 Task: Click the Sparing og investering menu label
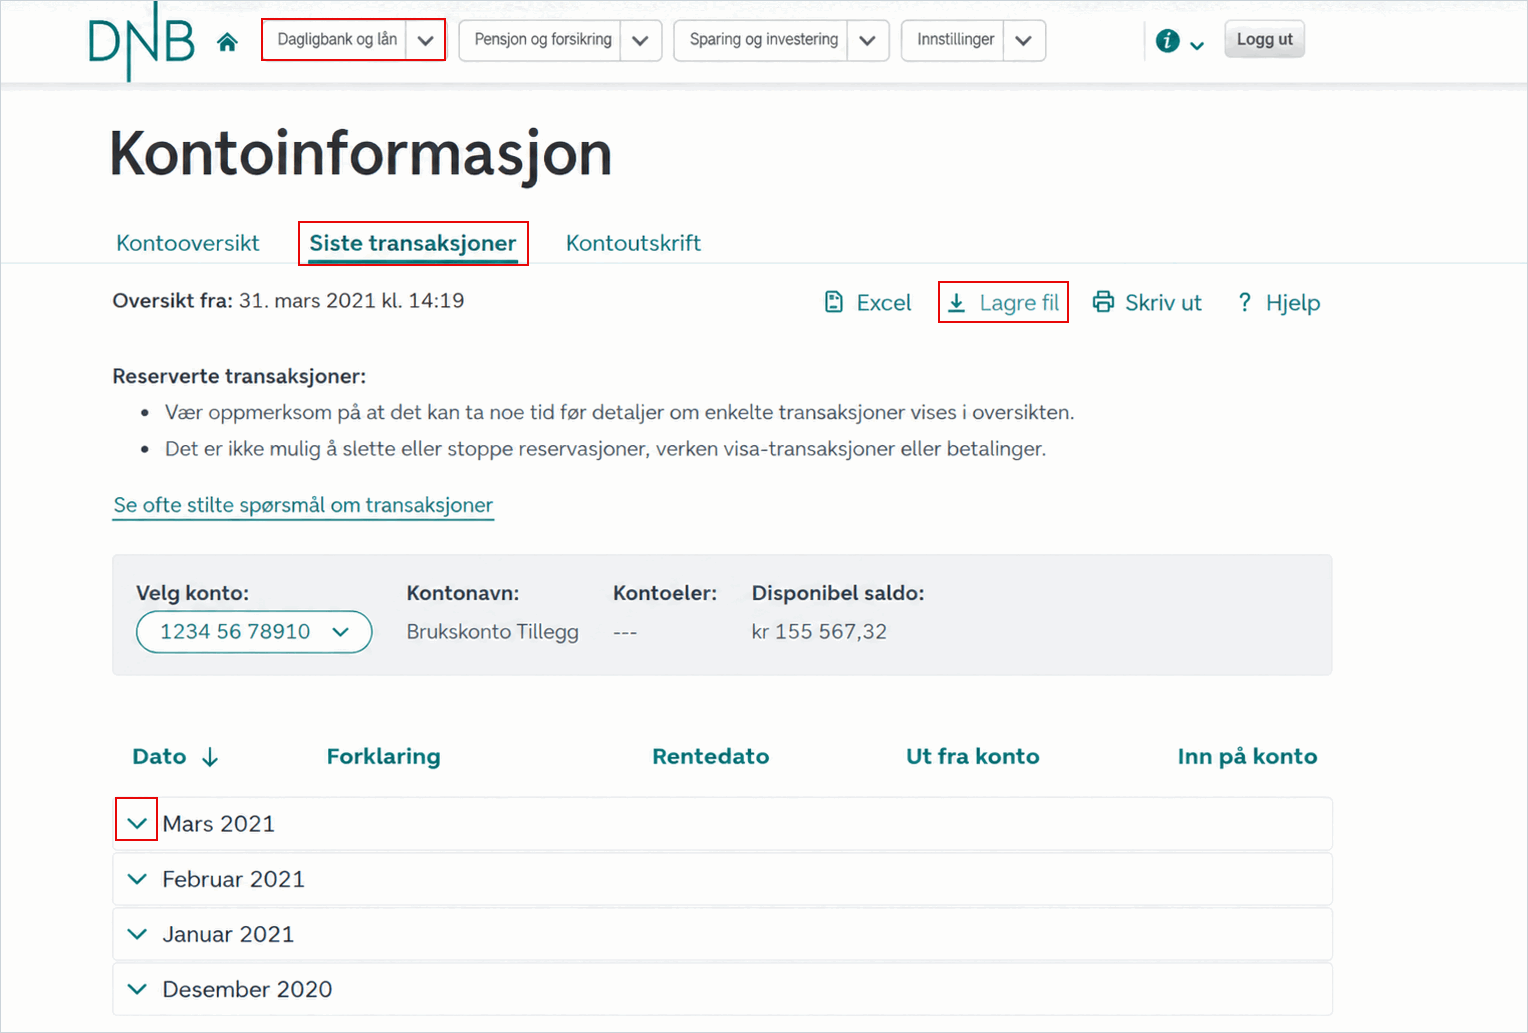[x=764, y=40]
